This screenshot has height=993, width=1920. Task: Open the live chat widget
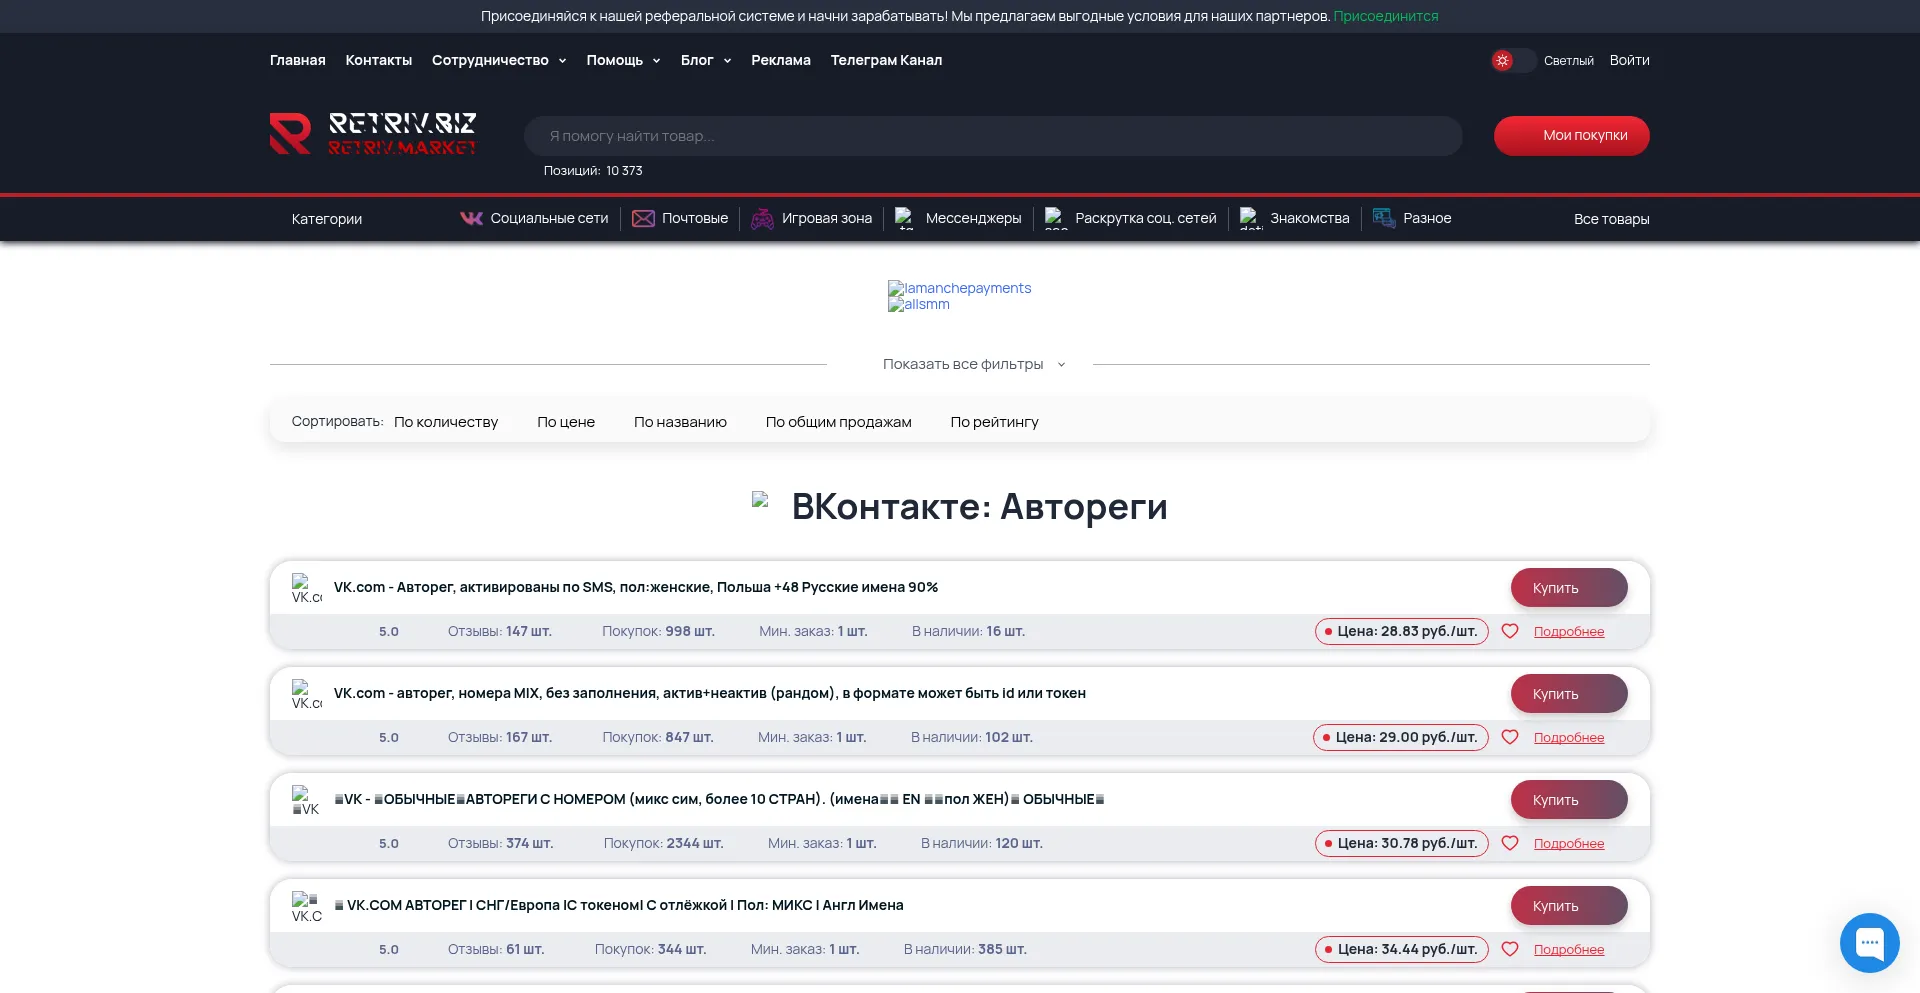1869,942
